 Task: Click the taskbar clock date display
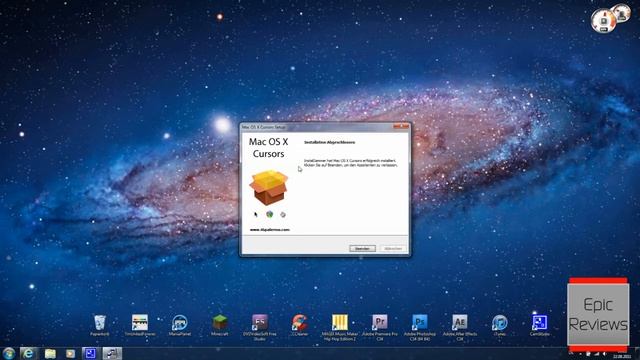622,356
